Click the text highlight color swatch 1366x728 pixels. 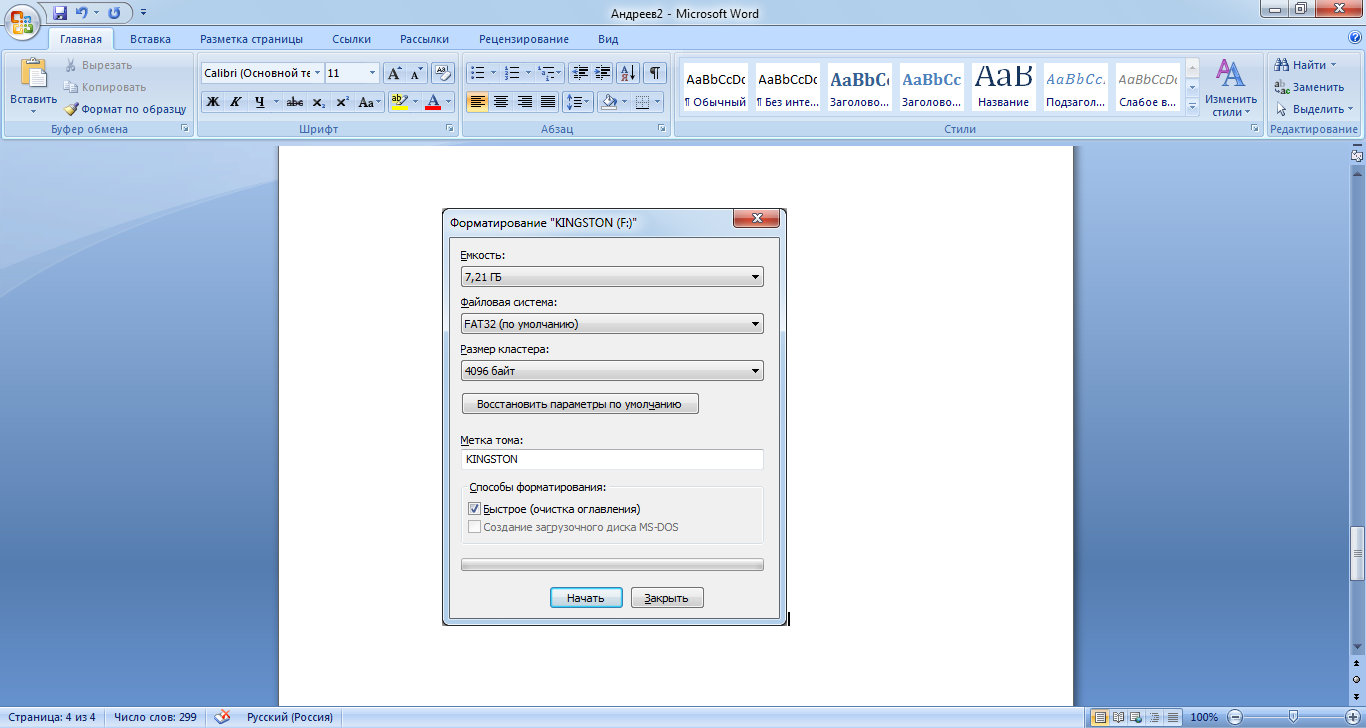click(x=399, y=102)
